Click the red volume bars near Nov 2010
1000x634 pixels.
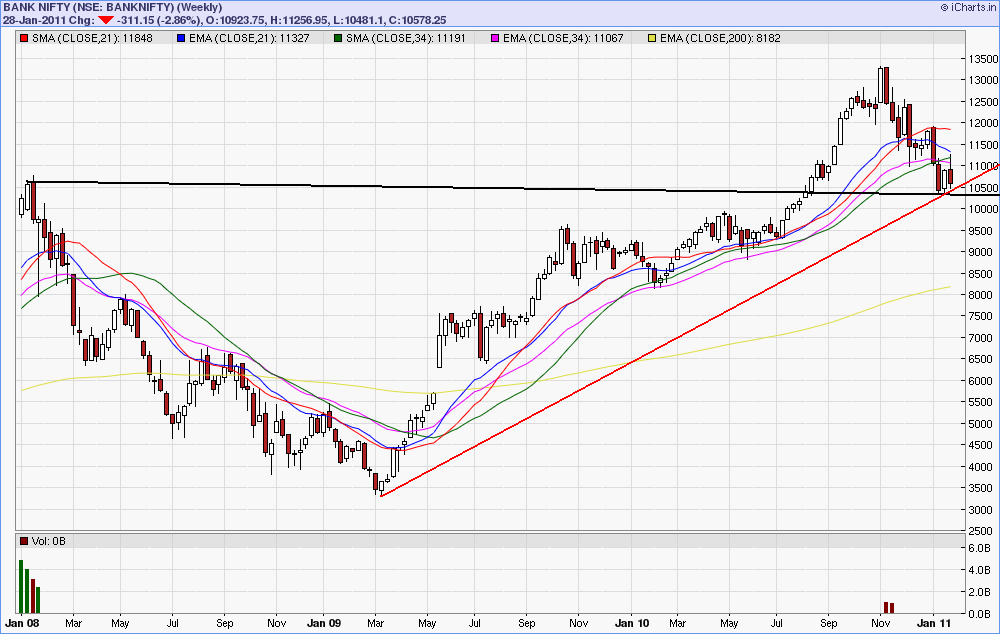click(x=888, y=607)
